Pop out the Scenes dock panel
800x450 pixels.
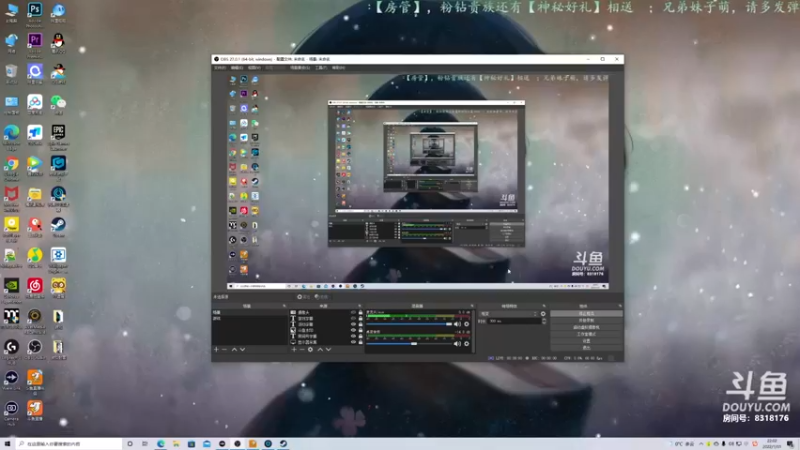tap(284, 306)
